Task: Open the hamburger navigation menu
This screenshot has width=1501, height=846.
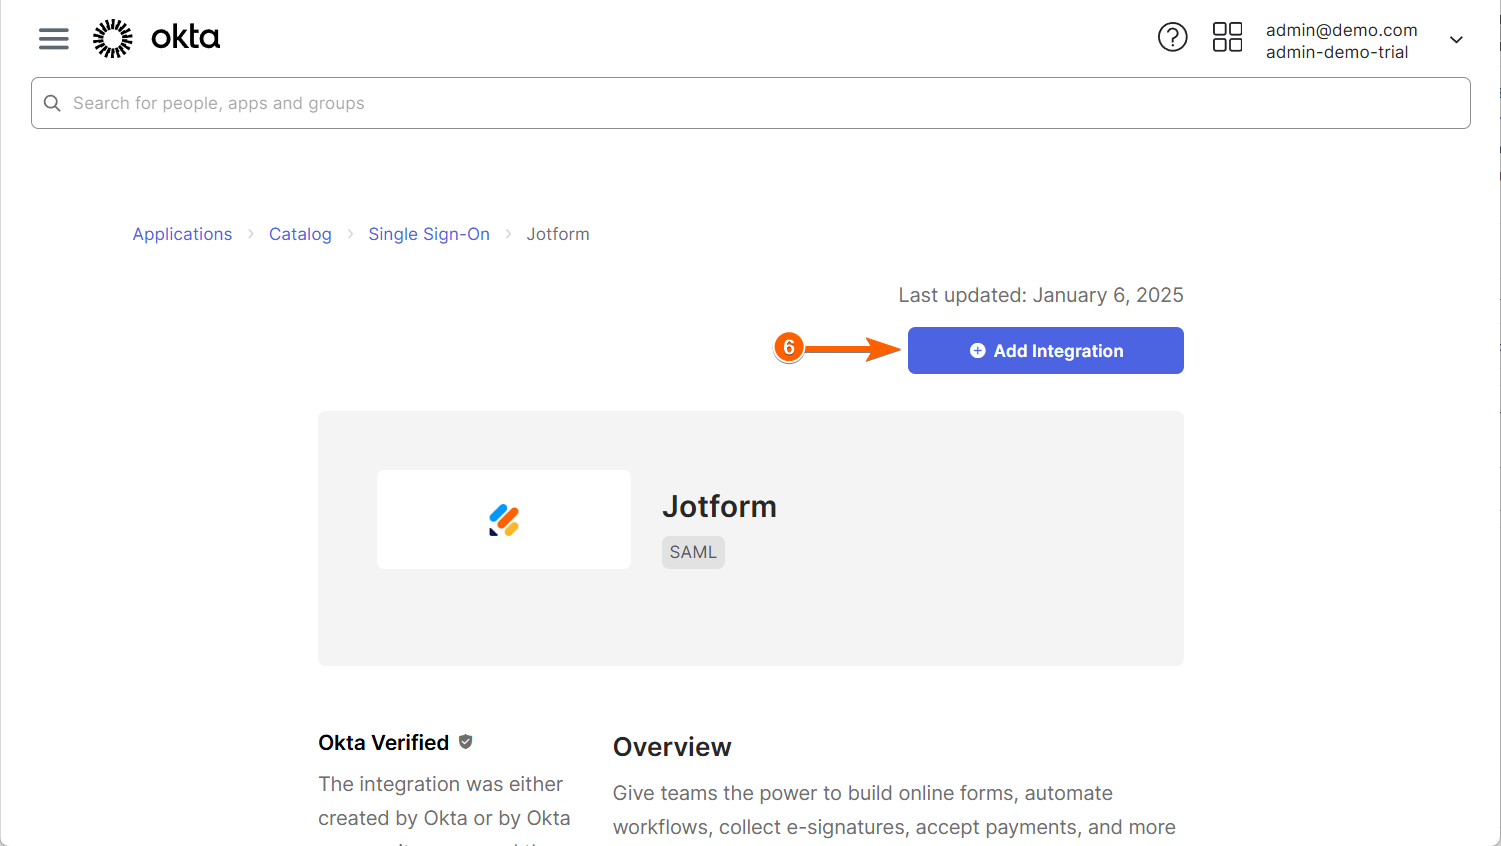Action: point(54,39)
